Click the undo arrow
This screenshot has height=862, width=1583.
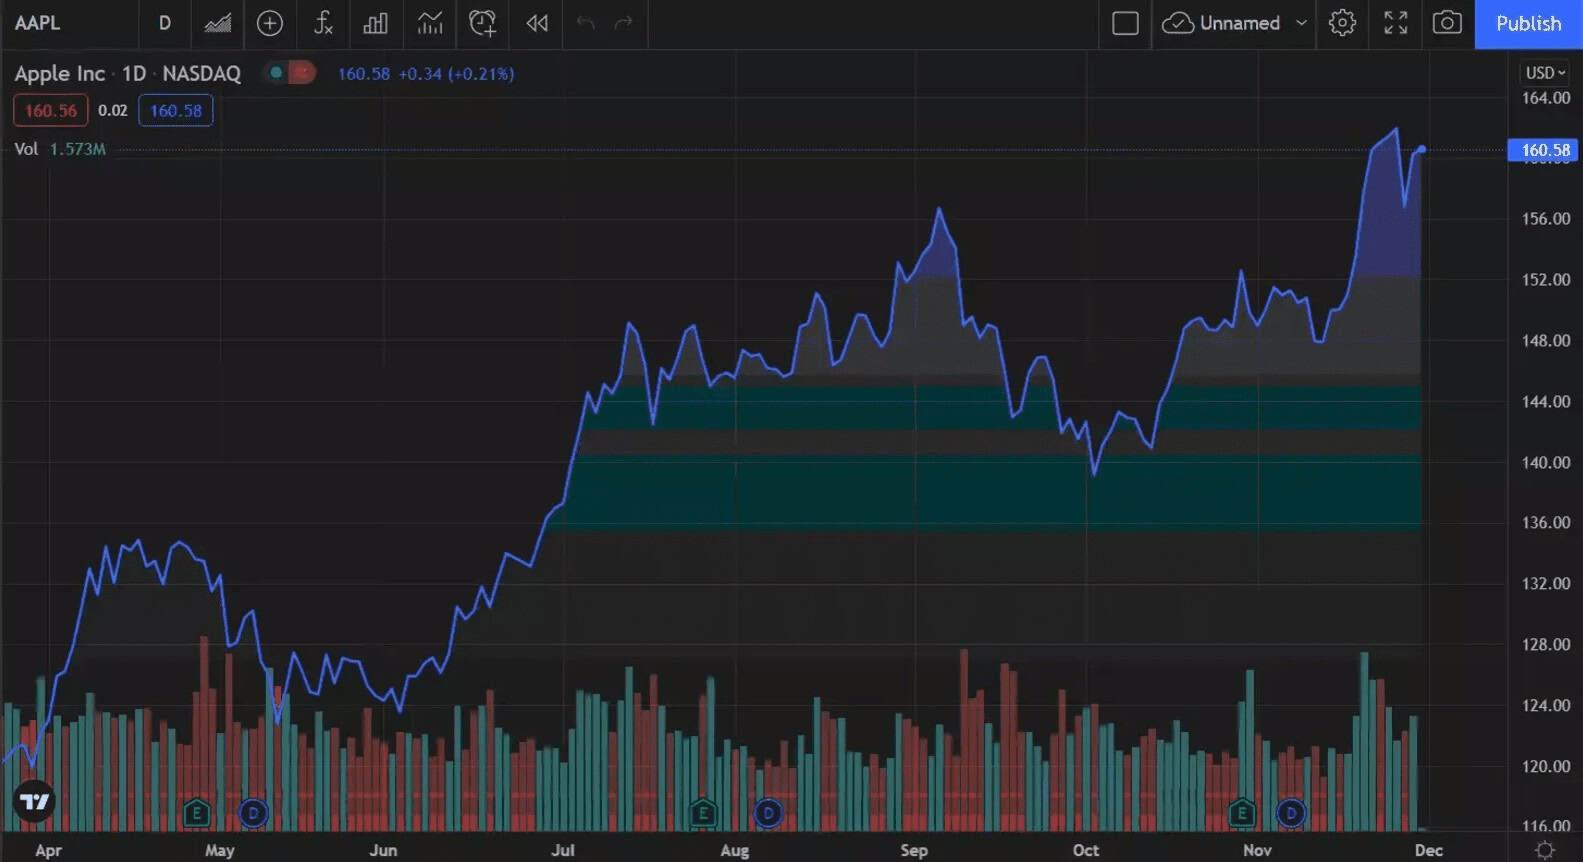(586, 23)
